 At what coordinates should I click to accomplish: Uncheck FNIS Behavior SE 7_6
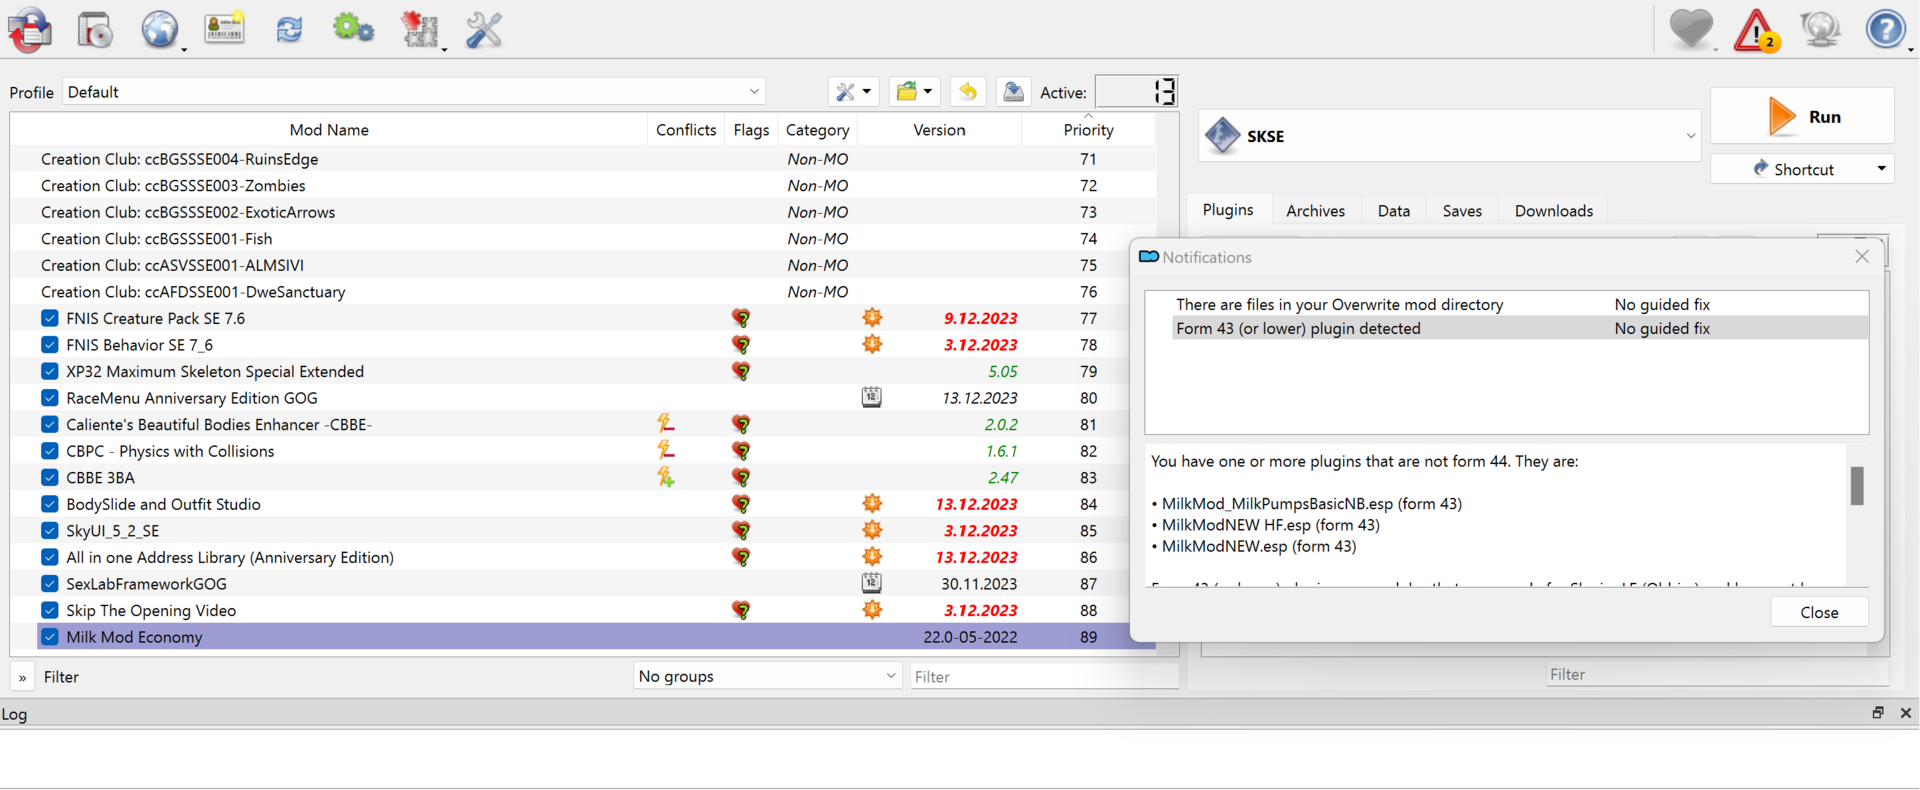click(x=49, y=344)
